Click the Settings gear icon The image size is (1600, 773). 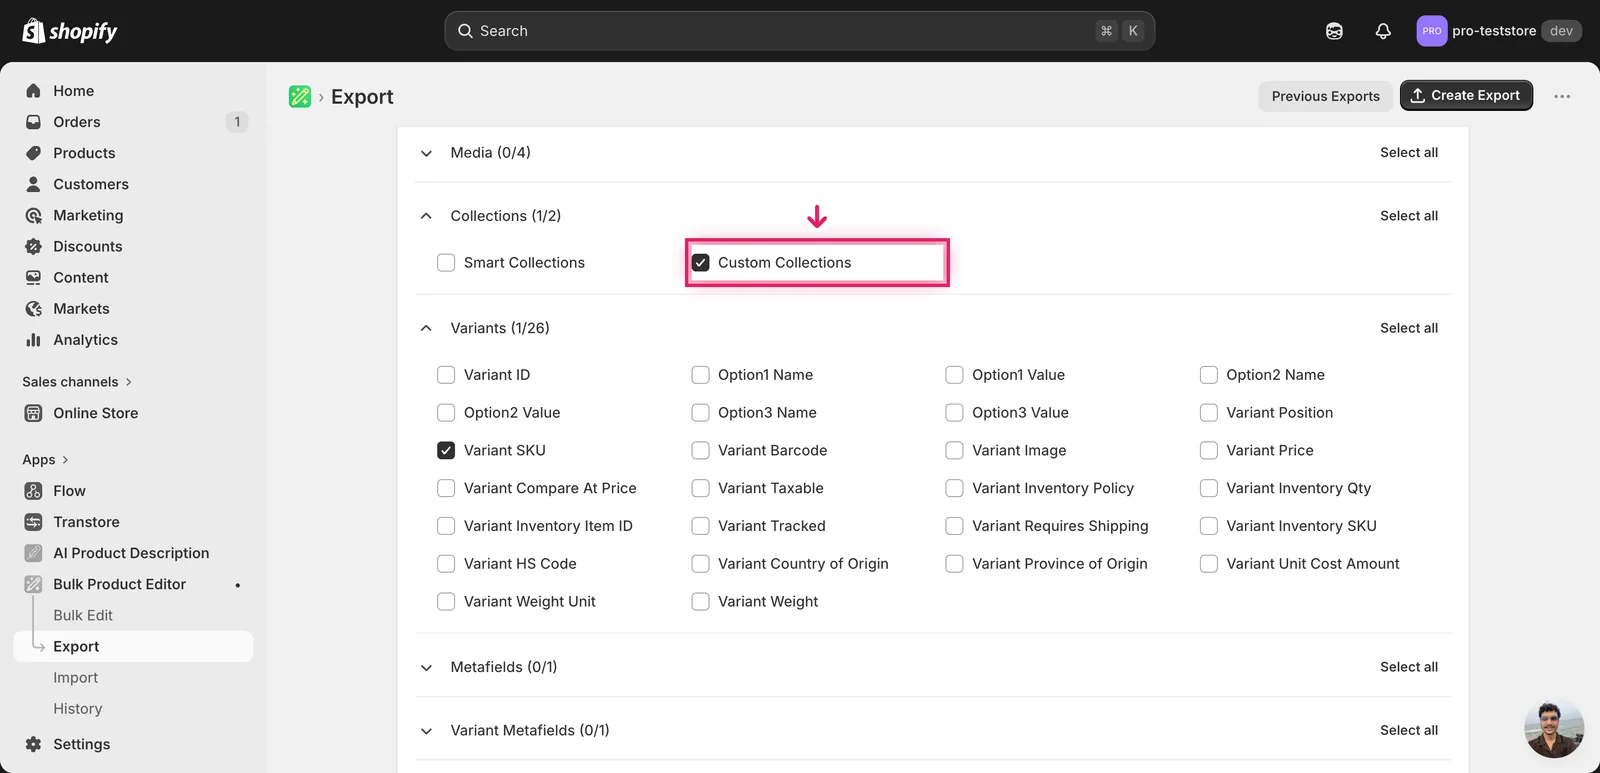[33, 744]
